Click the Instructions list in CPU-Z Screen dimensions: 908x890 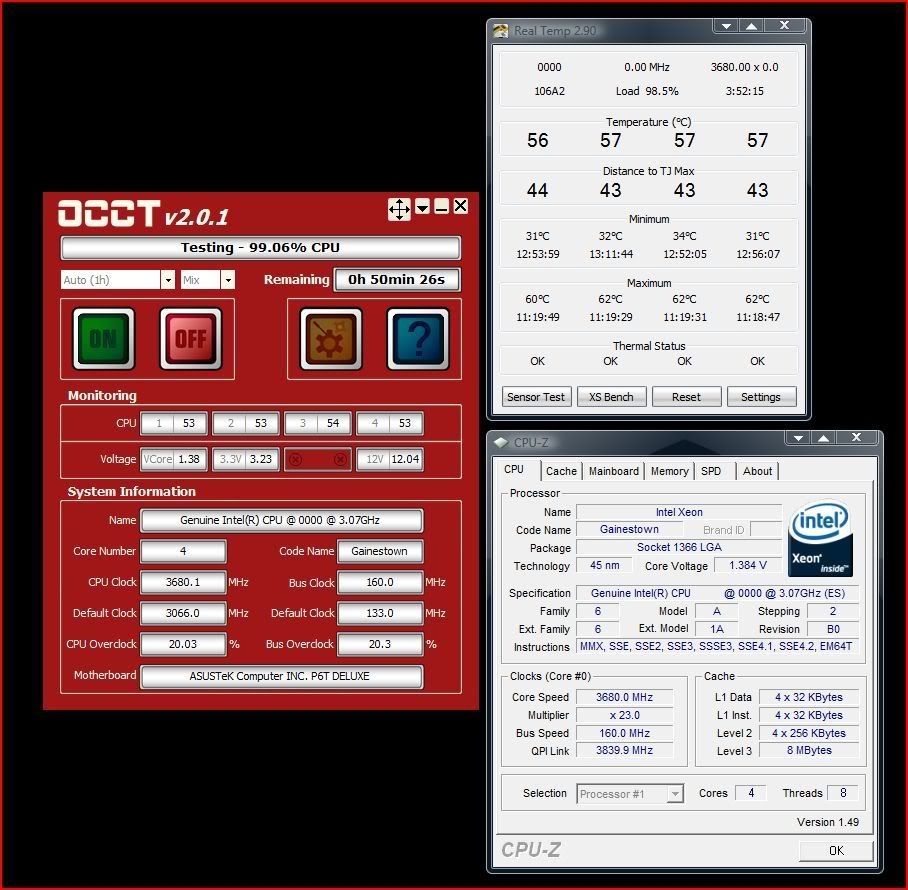click(716, 647)
